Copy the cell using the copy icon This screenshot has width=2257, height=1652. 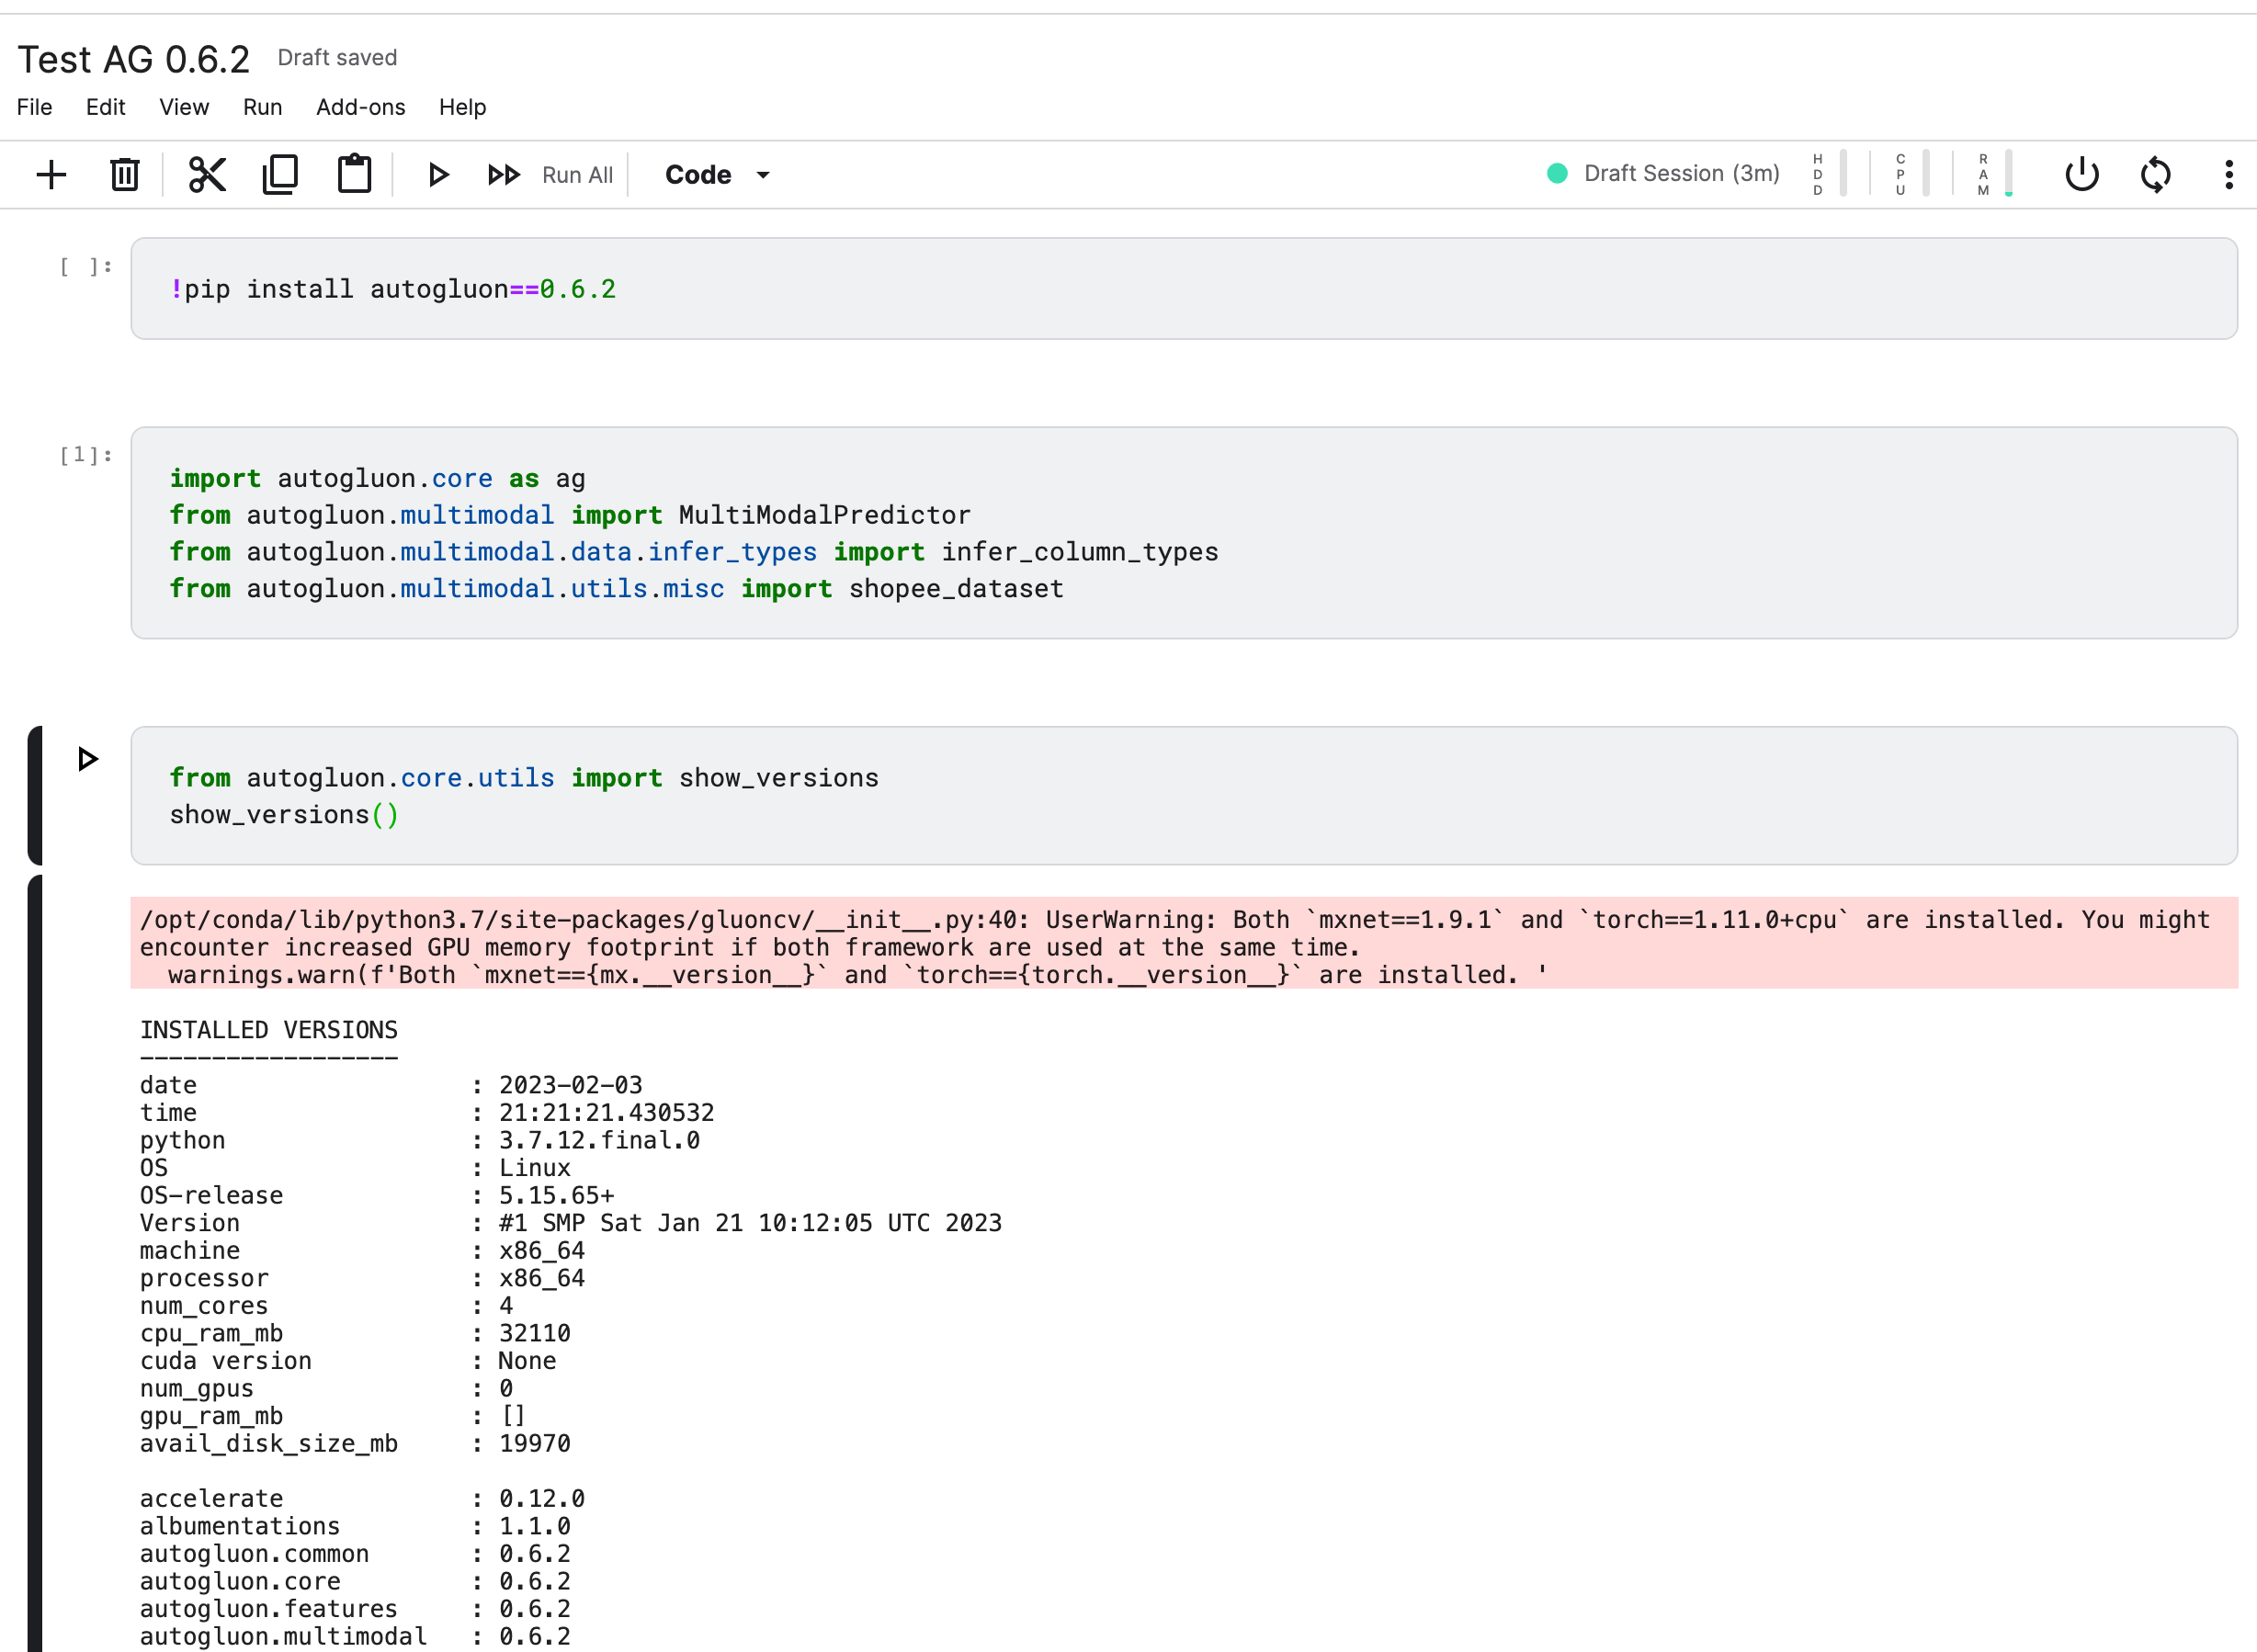281,174
